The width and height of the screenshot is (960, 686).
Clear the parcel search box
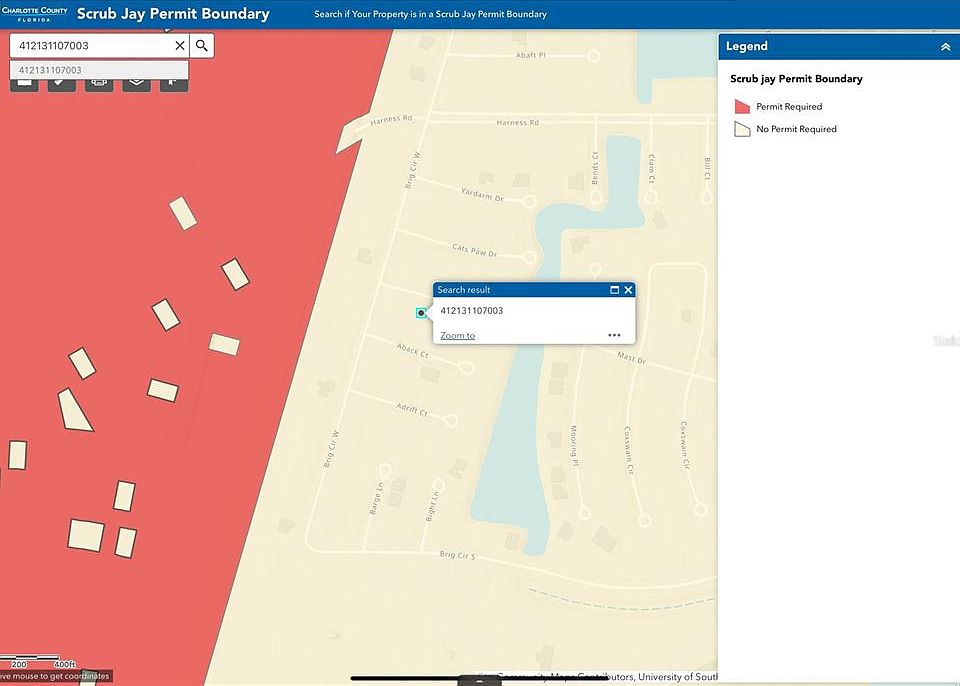(179, 45)
